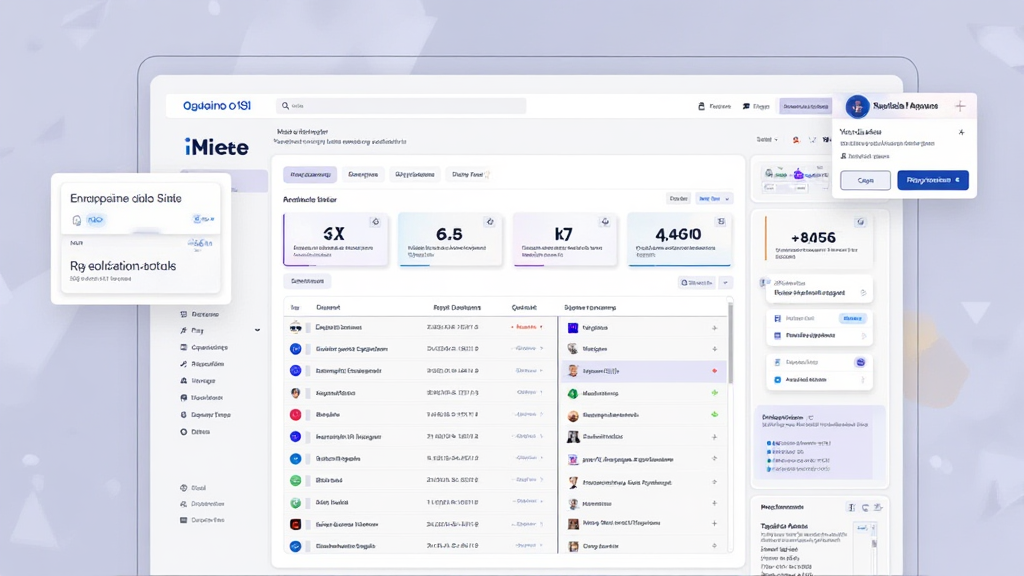Screen dimensions: 1024x576
Task: Open the blue dropdown beside the section header
Action: (714, 199)
